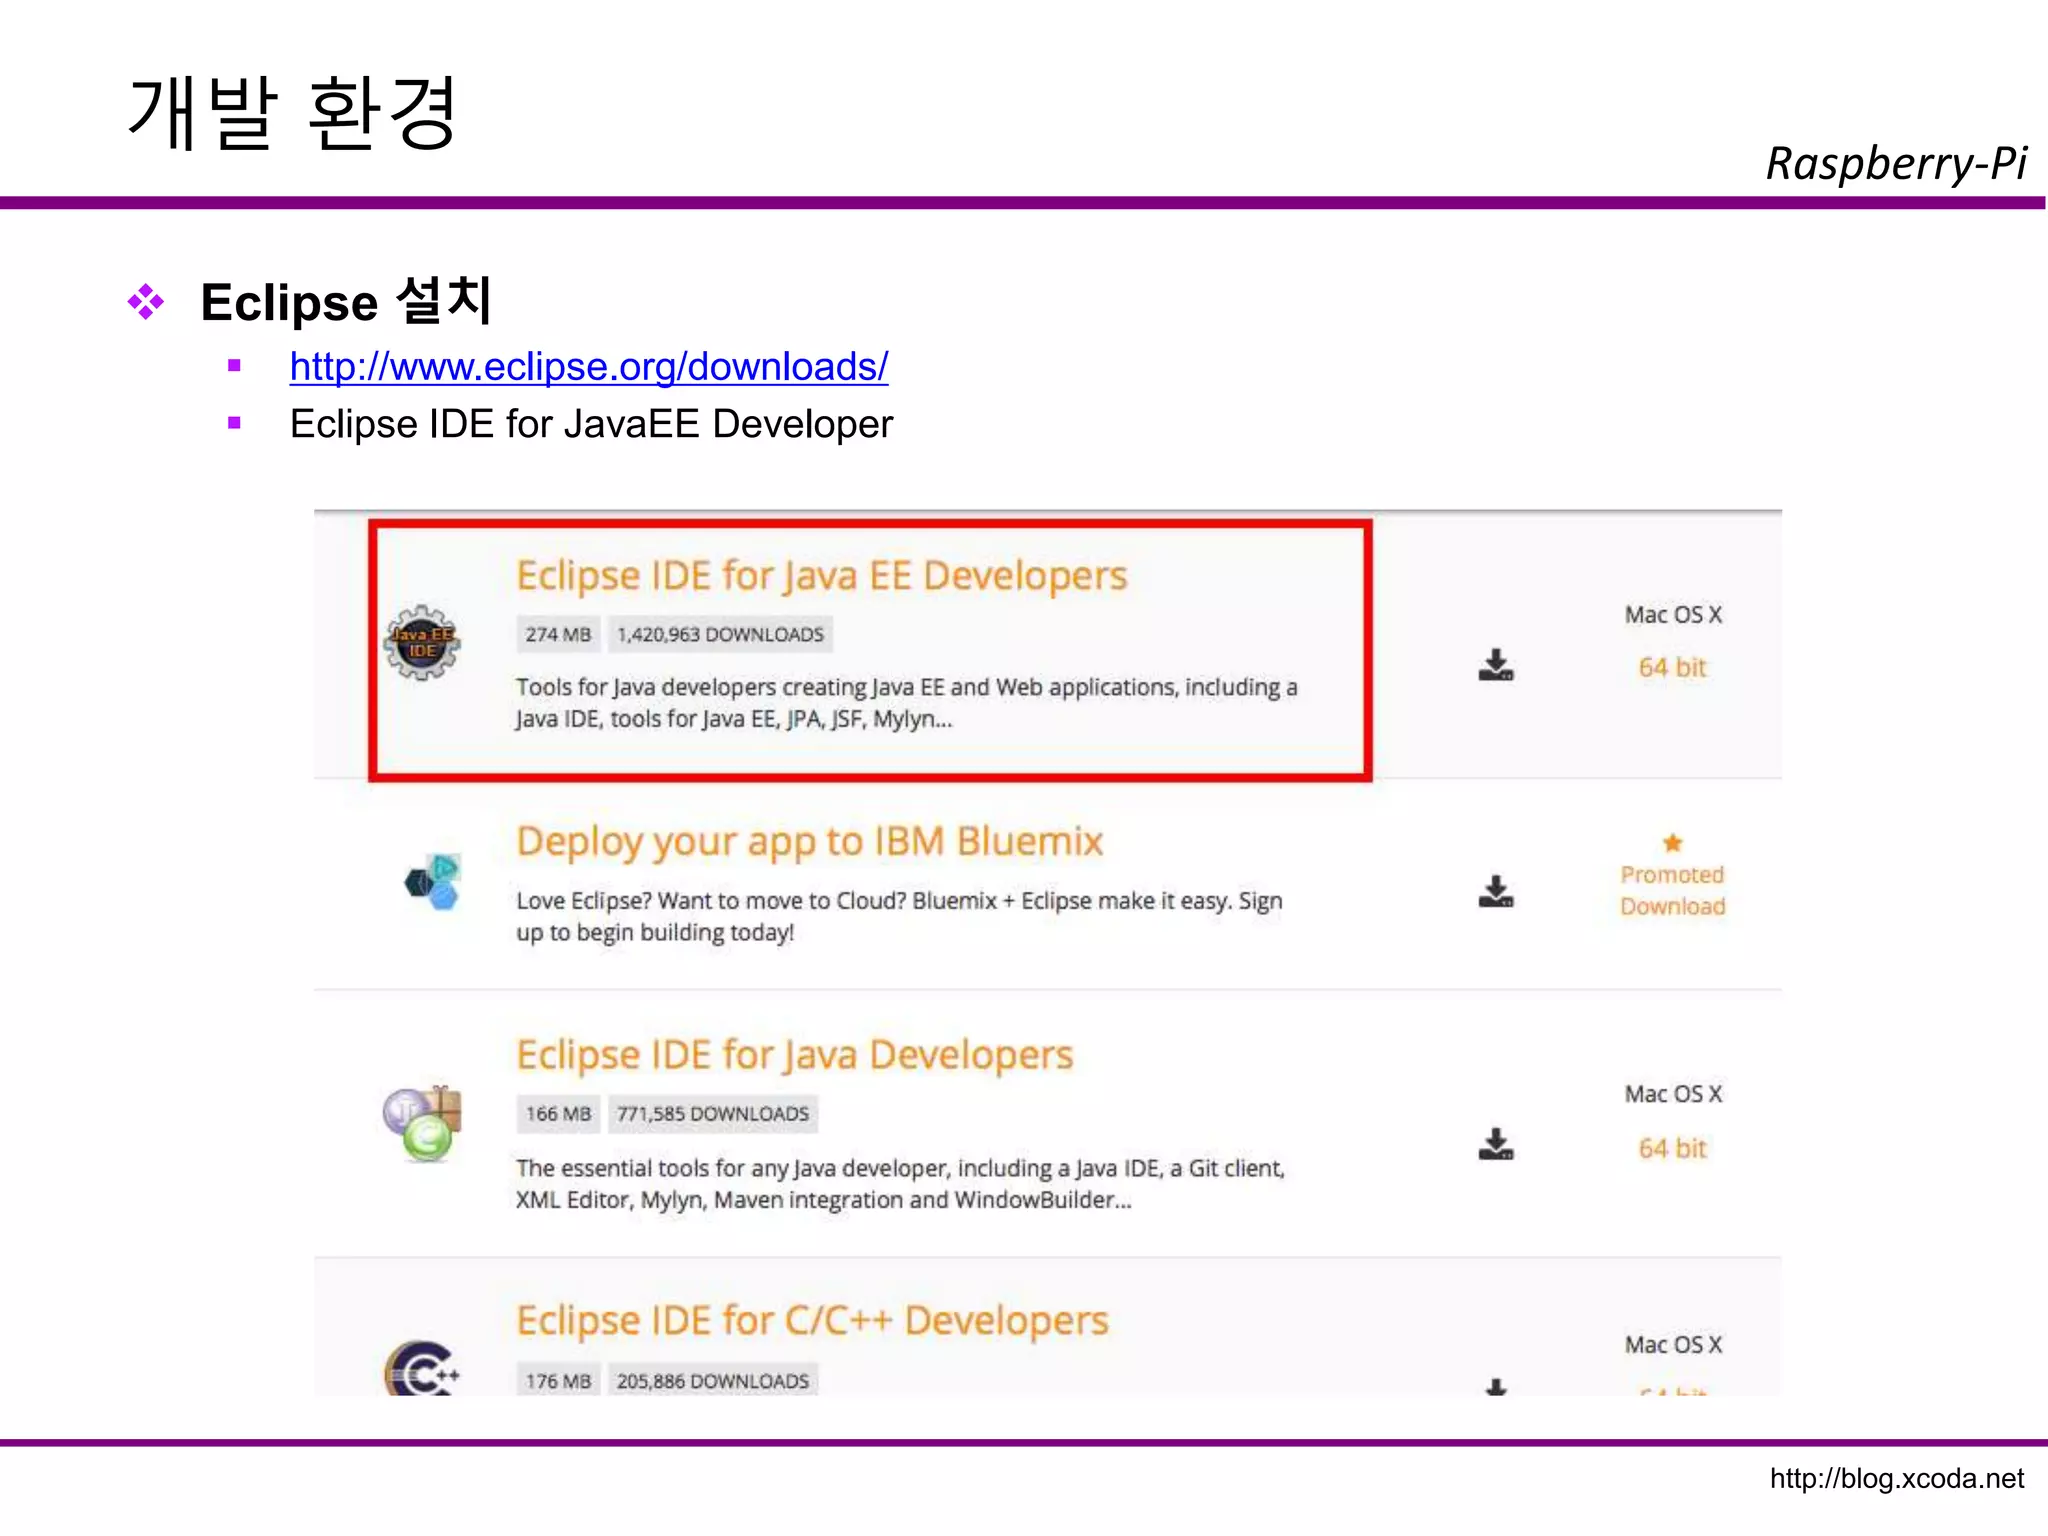Open Eclipse IDE for C/C++ Developers title
The width and height of the screenshot is (2048, 1536).
point(813,1321)
